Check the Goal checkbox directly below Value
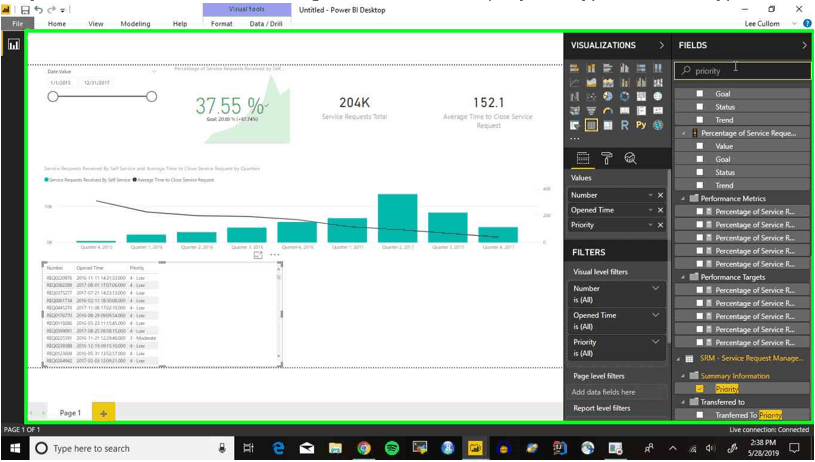The image size is (815, 462). click(700, 159)
